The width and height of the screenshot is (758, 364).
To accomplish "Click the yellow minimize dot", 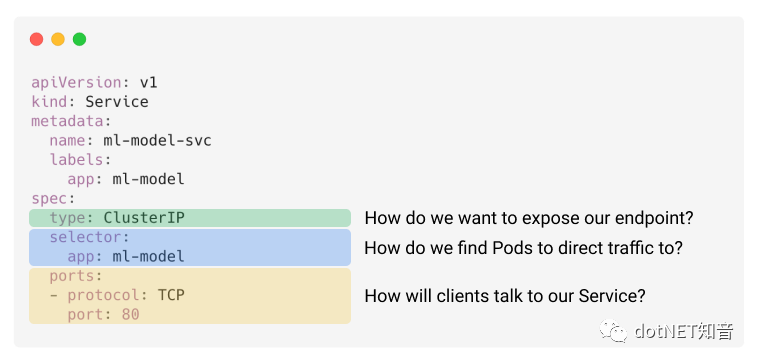I will (x=58, y=39).
